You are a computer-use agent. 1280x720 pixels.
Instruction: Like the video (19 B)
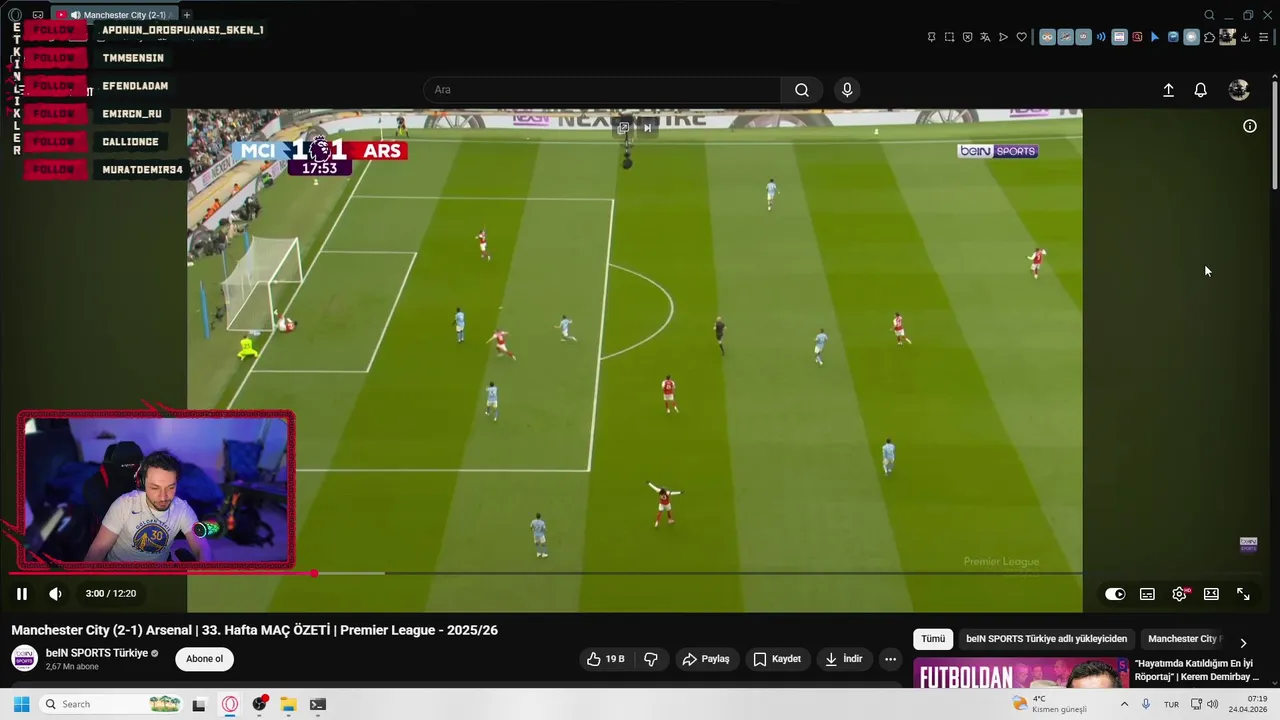coord(605,659)
